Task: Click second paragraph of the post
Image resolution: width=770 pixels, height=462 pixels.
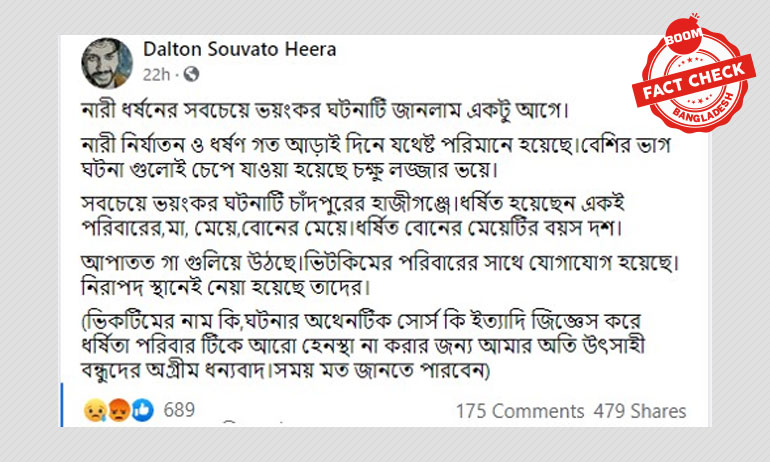Action: [376, 157]
